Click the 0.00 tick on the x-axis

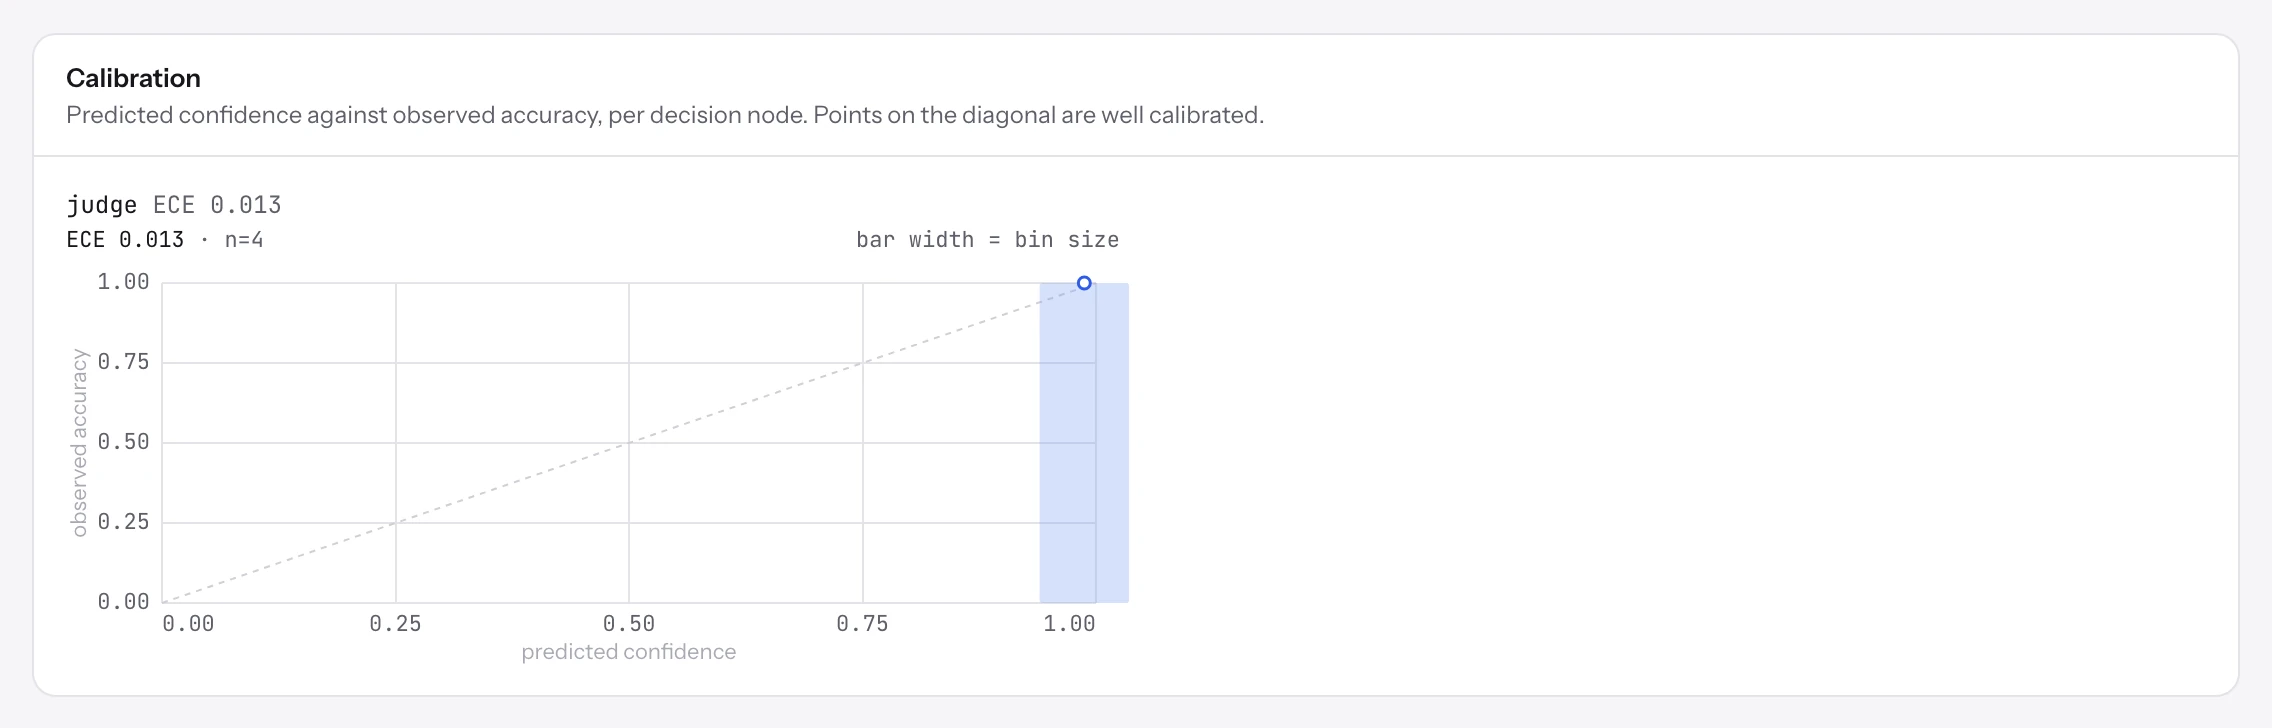tap(188, 624)
